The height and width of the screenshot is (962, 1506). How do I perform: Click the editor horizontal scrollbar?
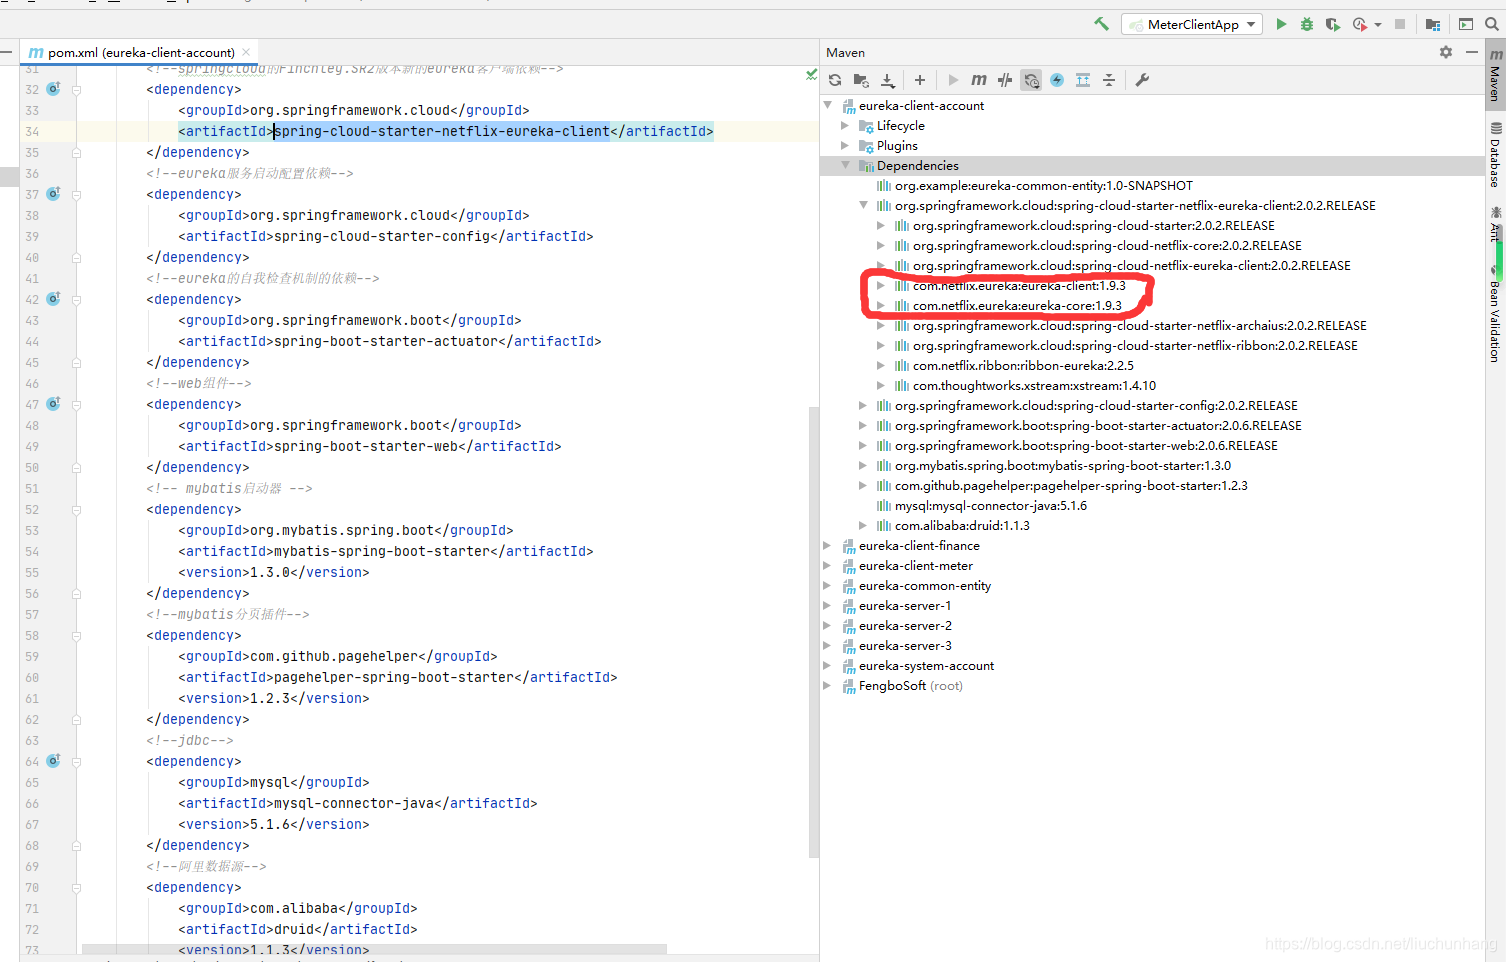pos(374,949)
